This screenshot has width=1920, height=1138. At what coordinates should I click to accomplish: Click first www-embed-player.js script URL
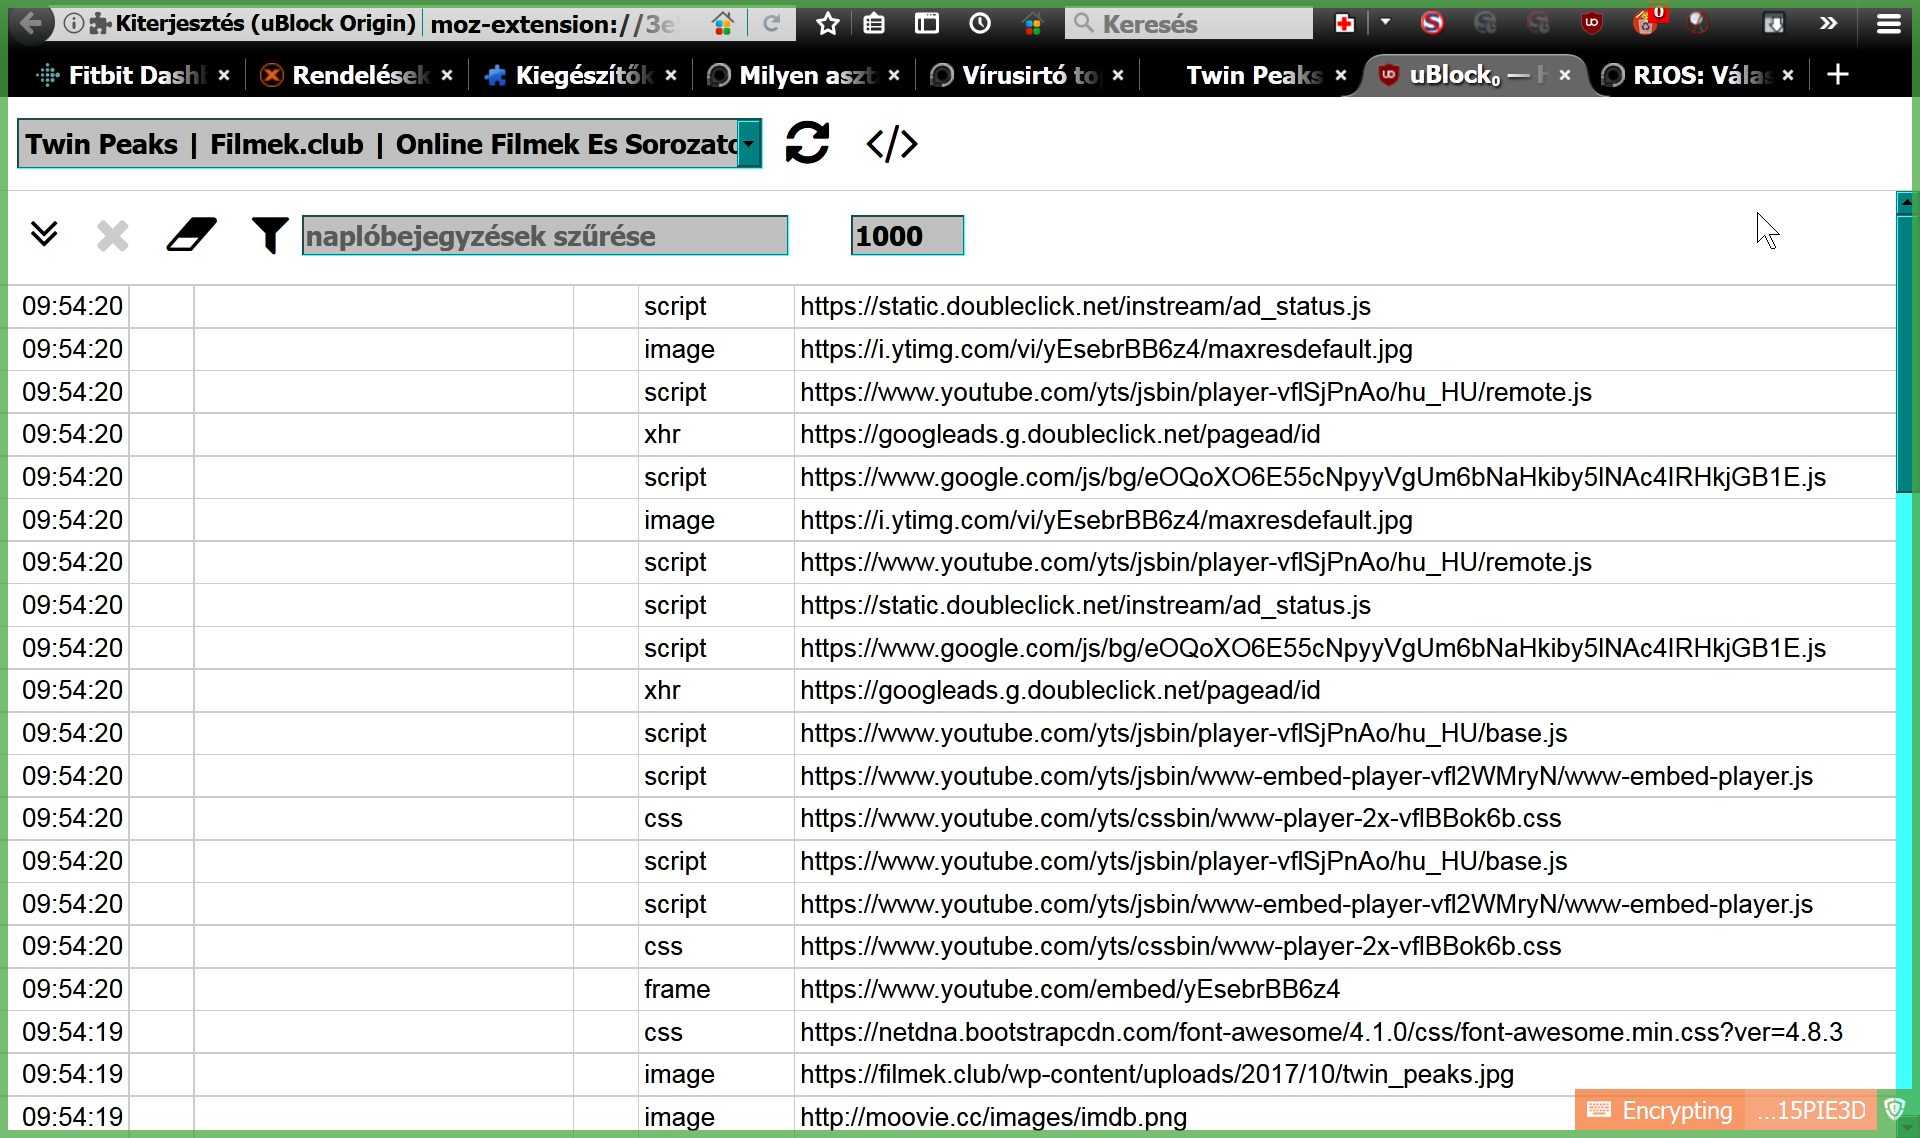1306,776
